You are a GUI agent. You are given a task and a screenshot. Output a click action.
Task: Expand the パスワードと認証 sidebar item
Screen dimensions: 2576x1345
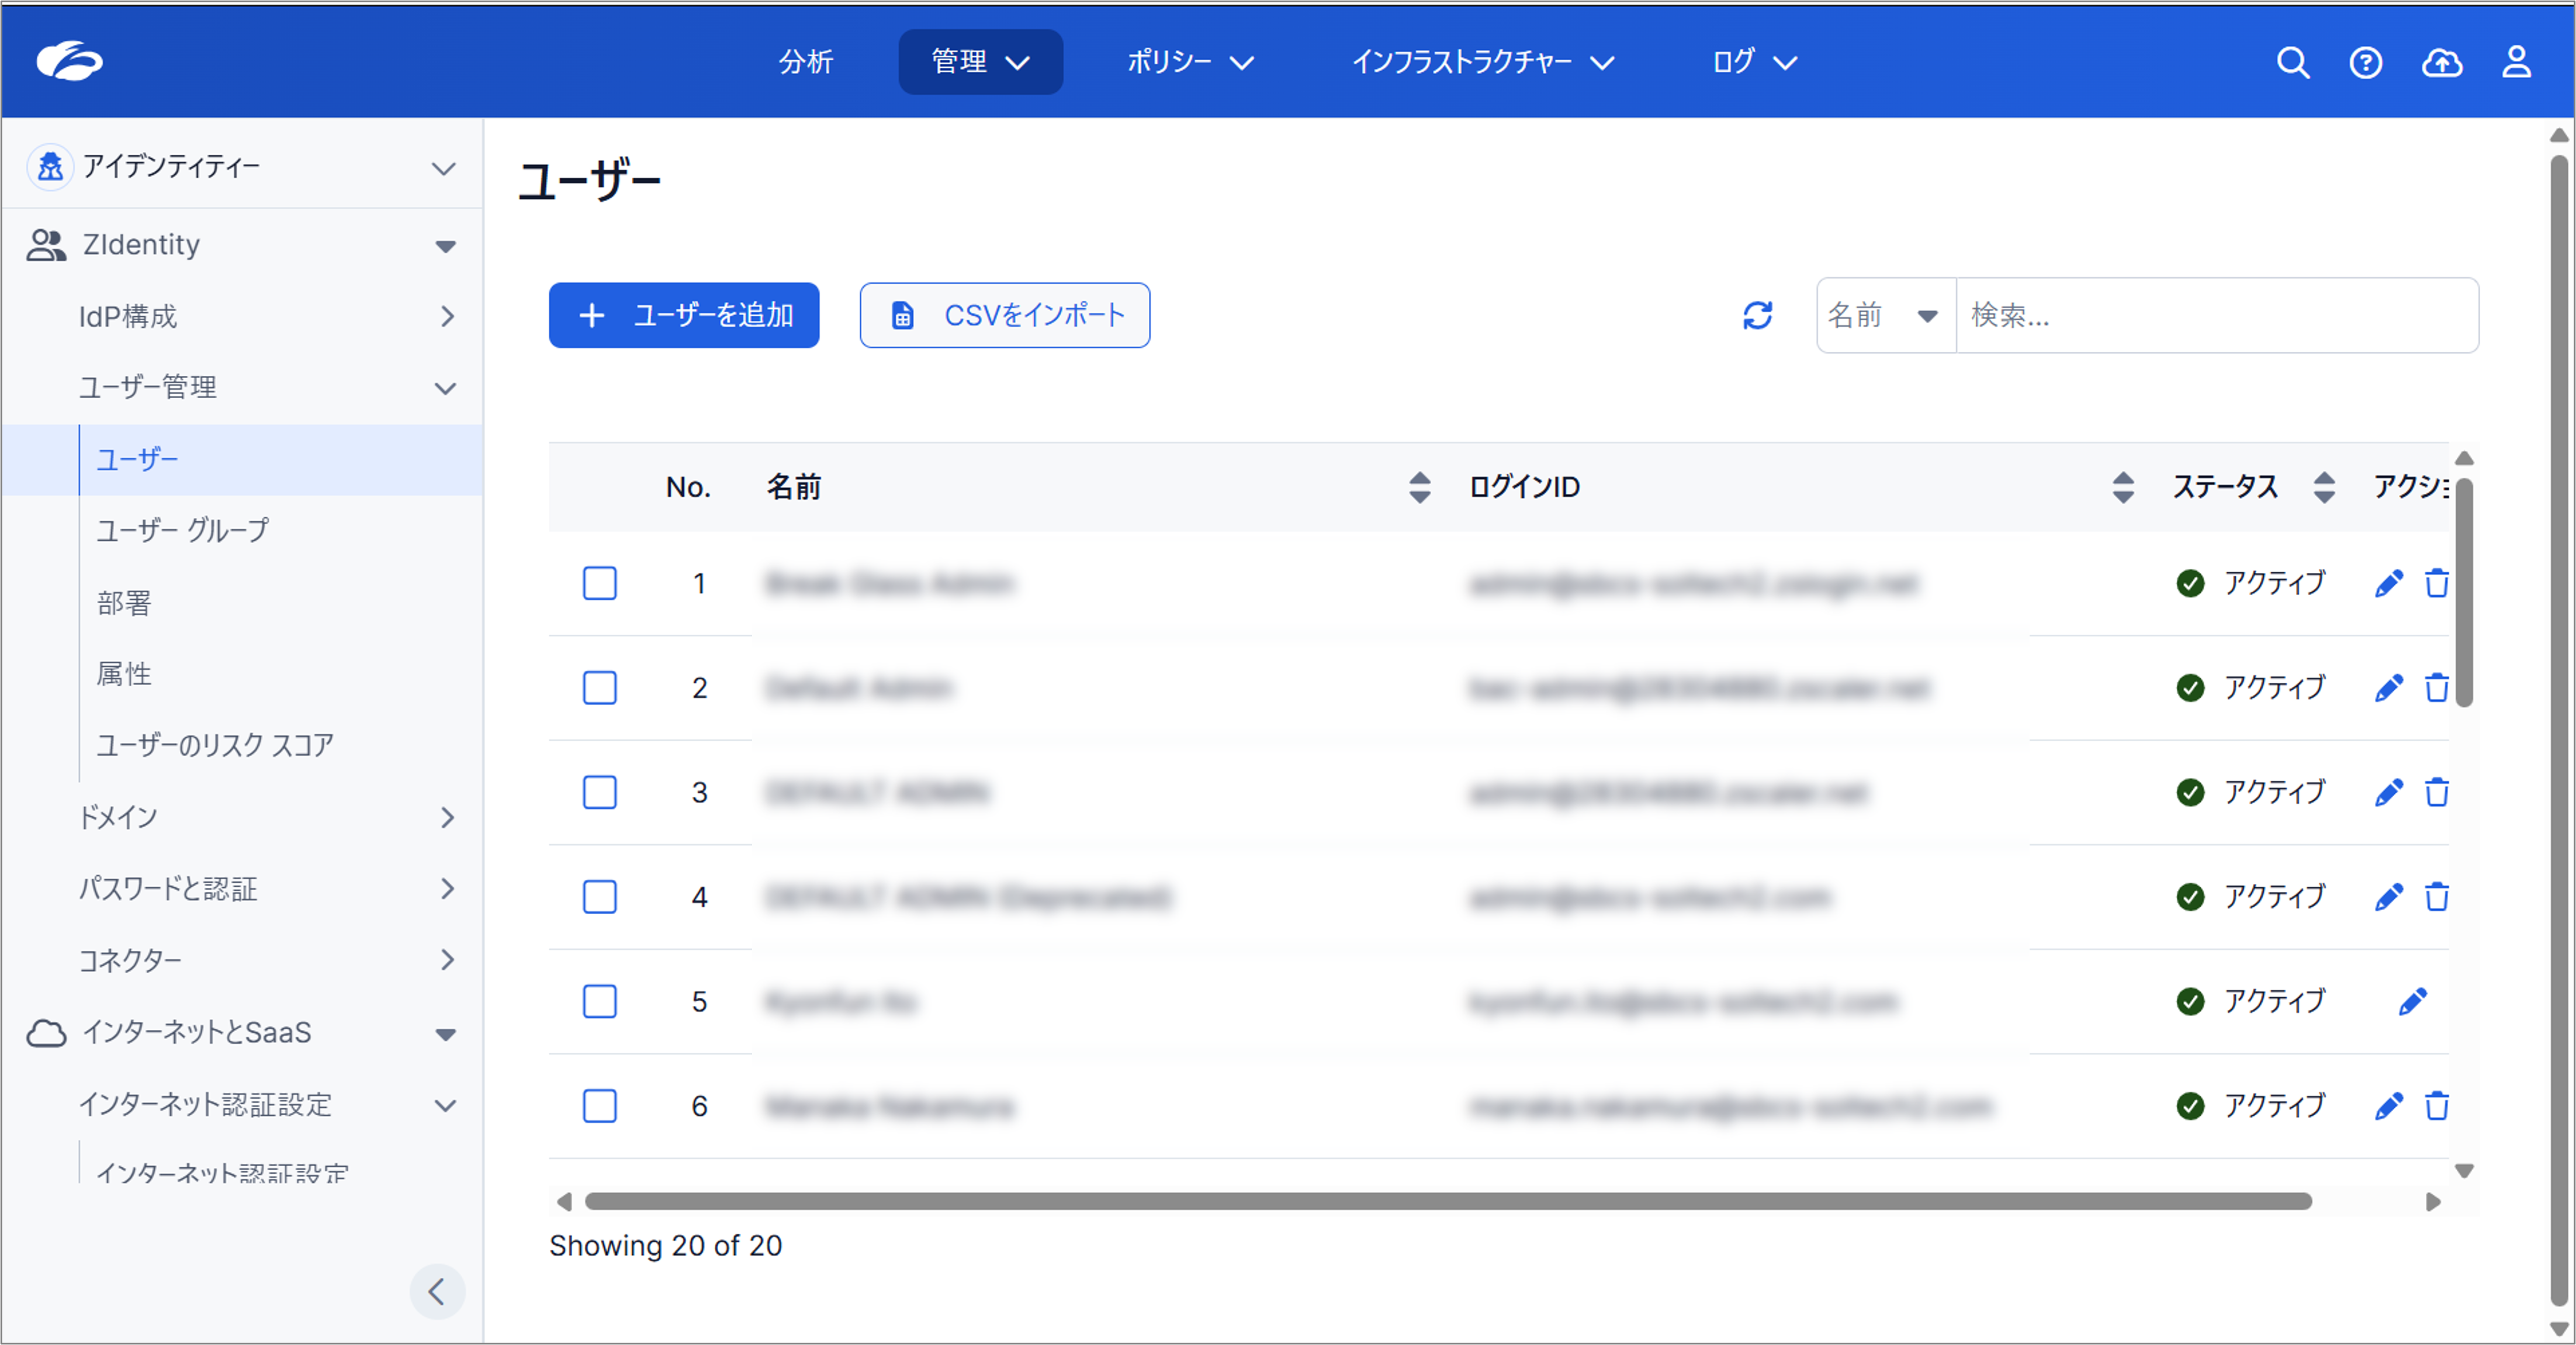[265, 889]
